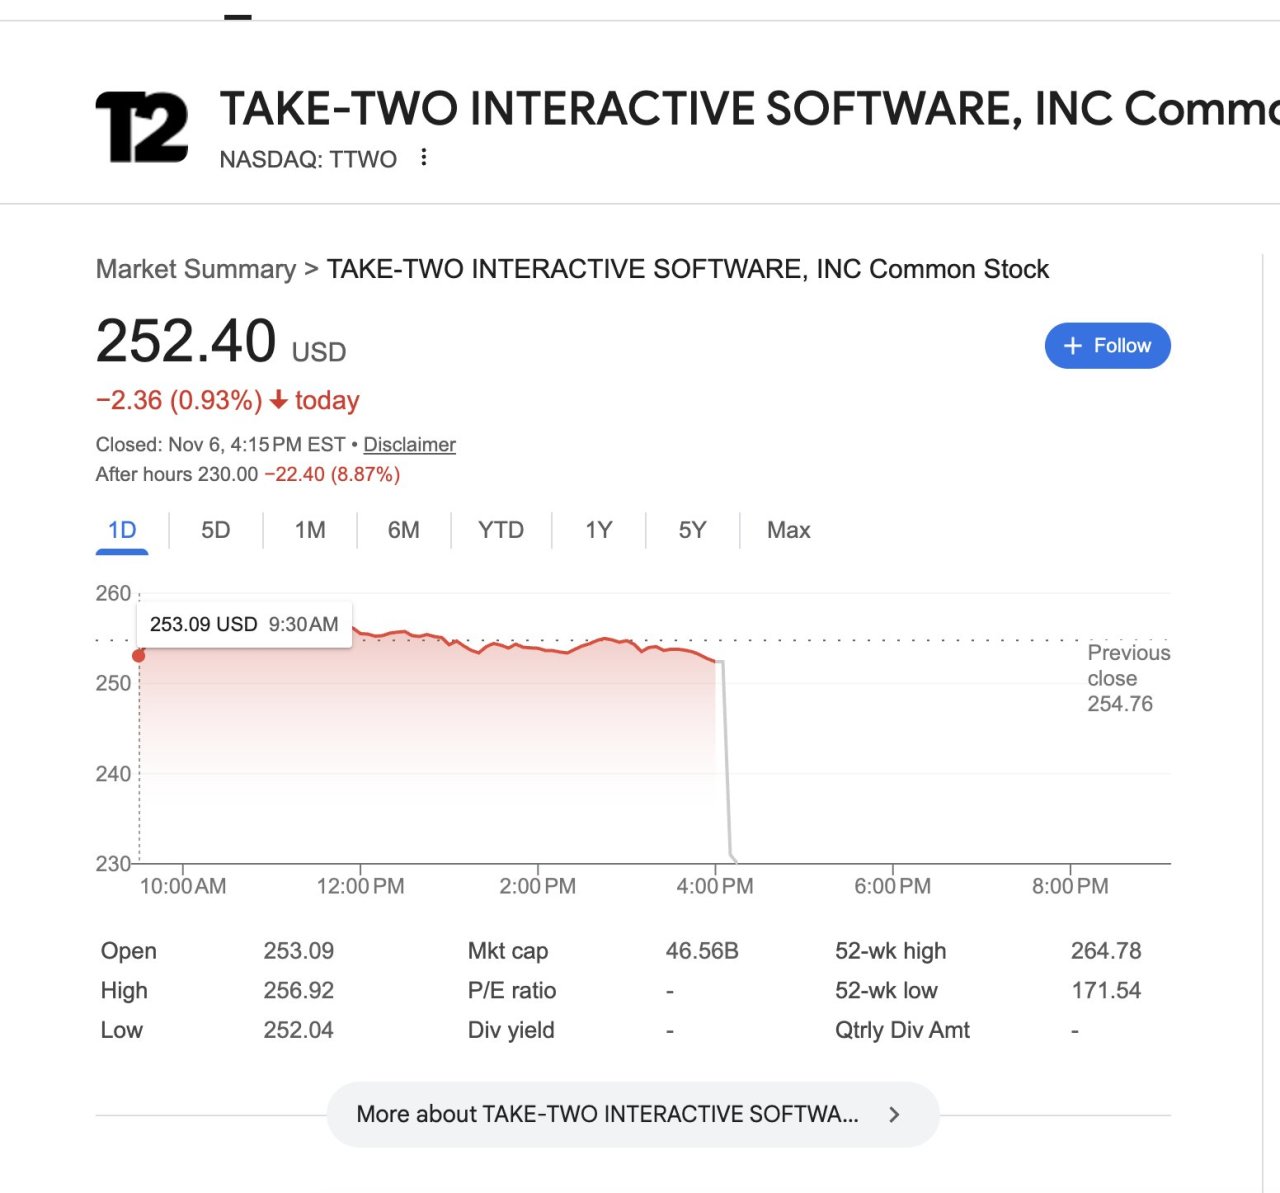The width and height of the screenshot is (1280, 1193).
Task: Click the Follow button
Action: coord(1107,346)
